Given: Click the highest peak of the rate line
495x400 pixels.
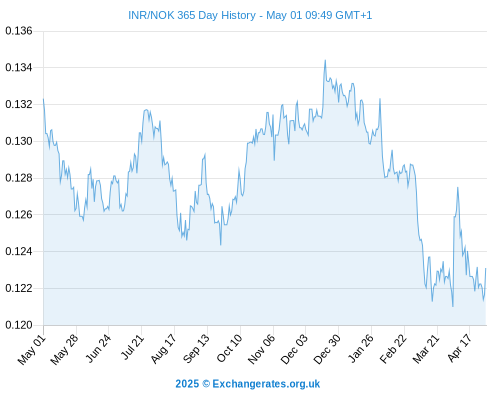Looking at the screenshot, I should 325,61.
